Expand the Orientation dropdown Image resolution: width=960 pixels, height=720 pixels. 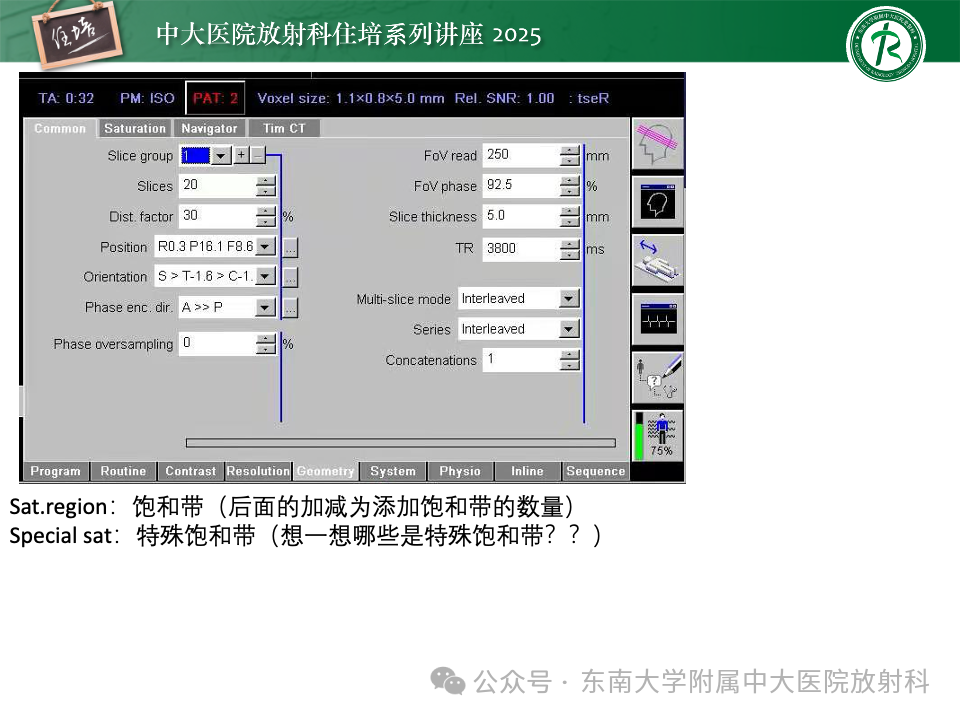pyautogui.click(x=265, y=277)
